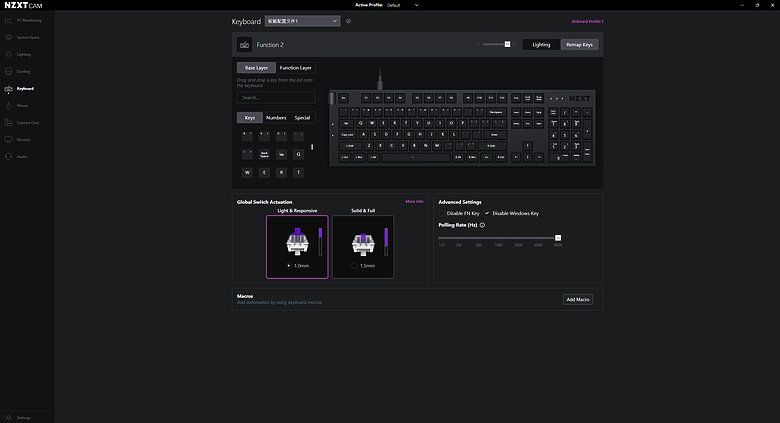Select the Special category tab
This screenshot has width=780, height=423.
[302, 118]
